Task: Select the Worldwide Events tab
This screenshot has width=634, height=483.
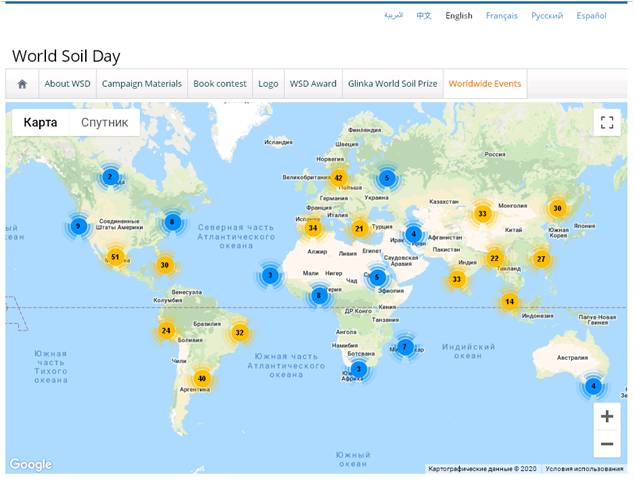Action: (485, 84)
